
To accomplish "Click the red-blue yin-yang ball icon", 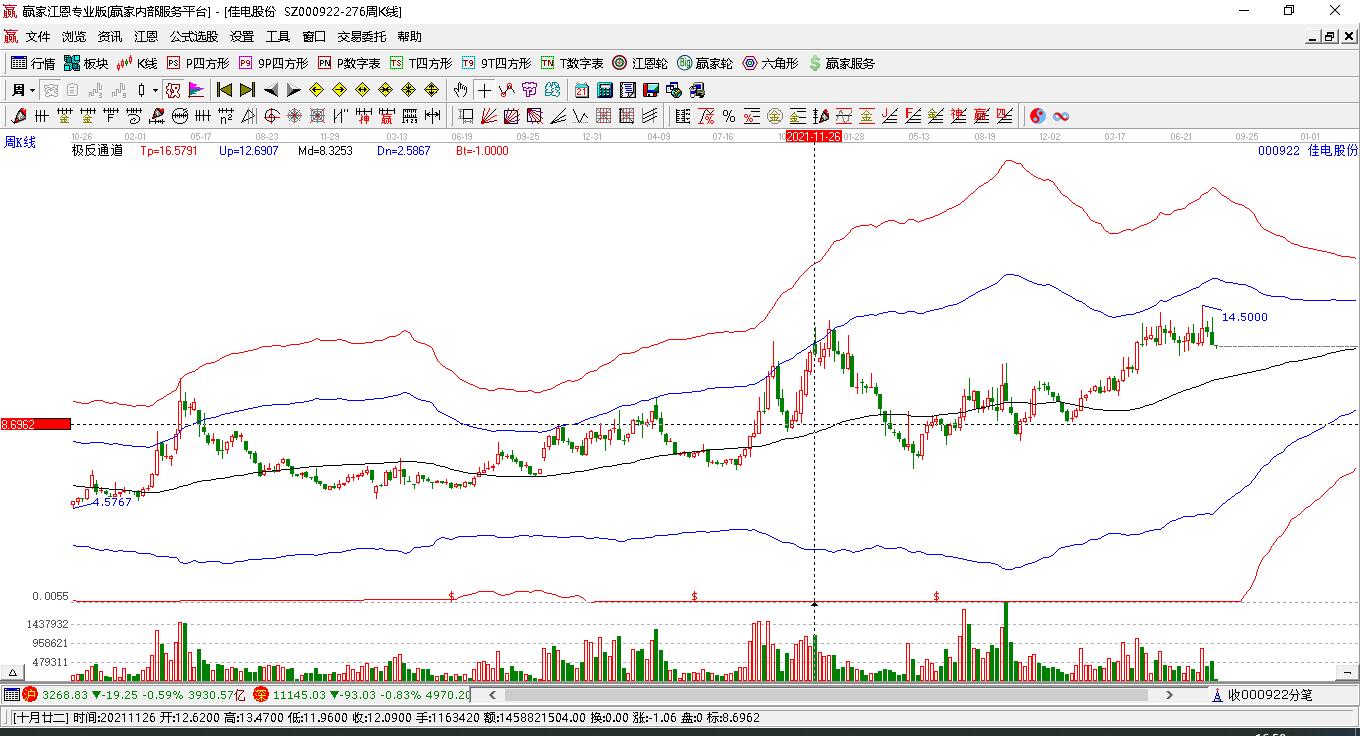I will 1038,116.
